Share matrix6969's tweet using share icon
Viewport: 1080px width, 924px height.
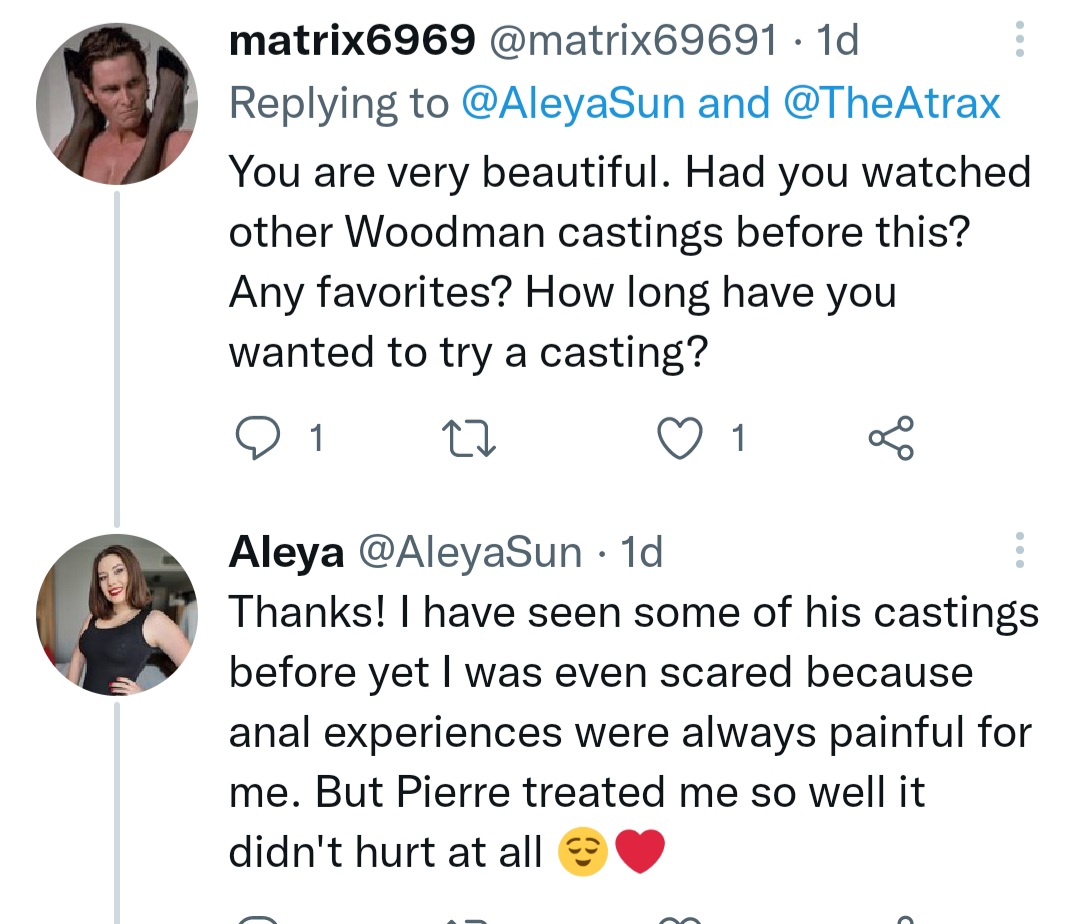(890, 439)
